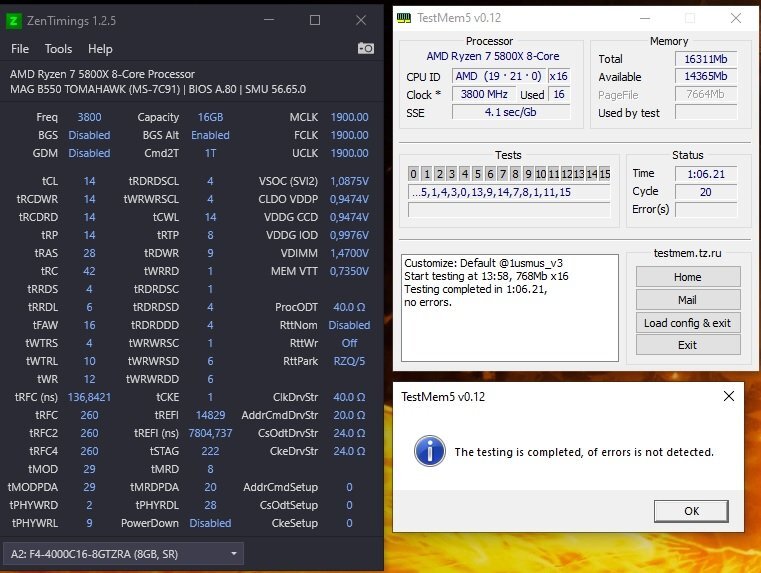Click the tSTAG value 222

210,451
